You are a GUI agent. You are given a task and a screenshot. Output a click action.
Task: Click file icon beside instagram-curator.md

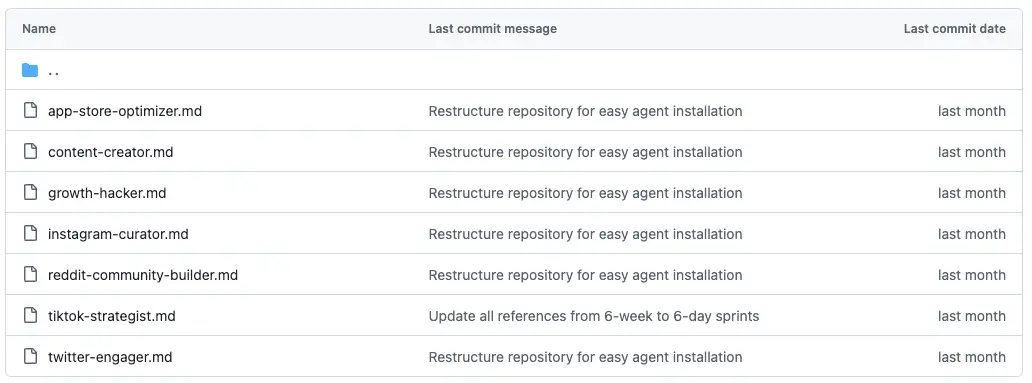(30, 234)
